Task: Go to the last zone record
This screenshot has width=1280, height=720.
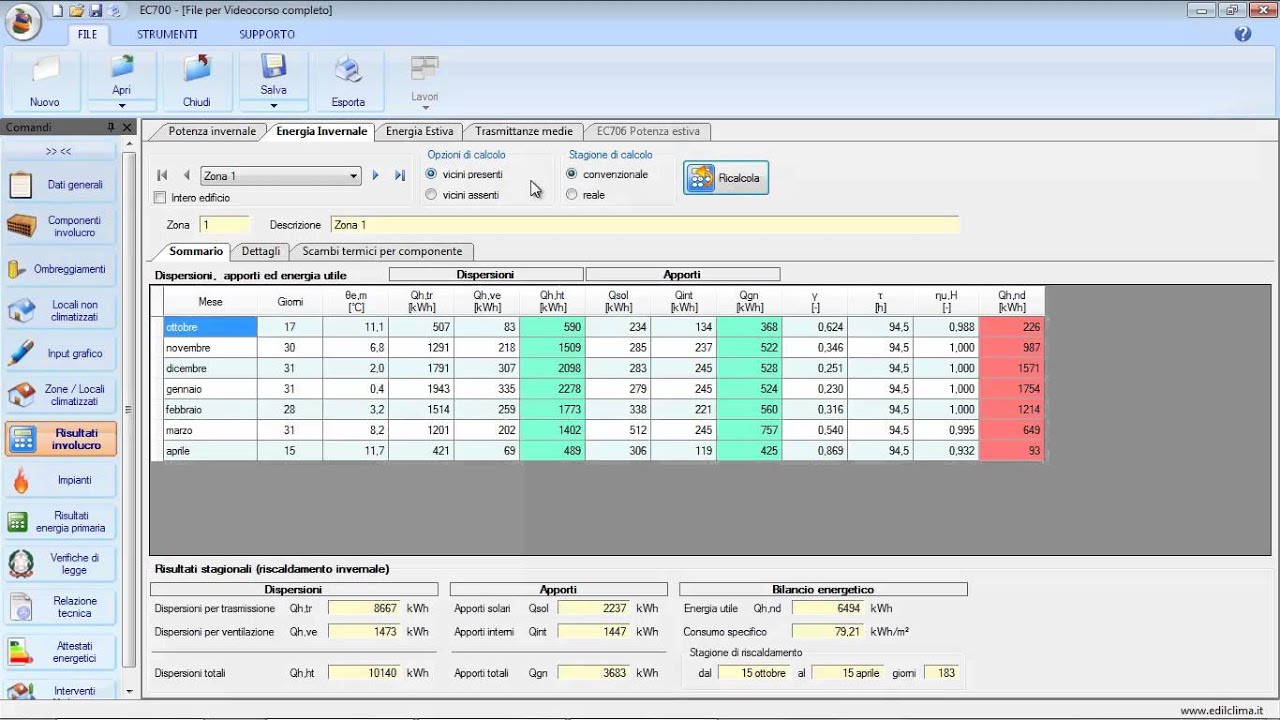Action: tap(400, 176)
